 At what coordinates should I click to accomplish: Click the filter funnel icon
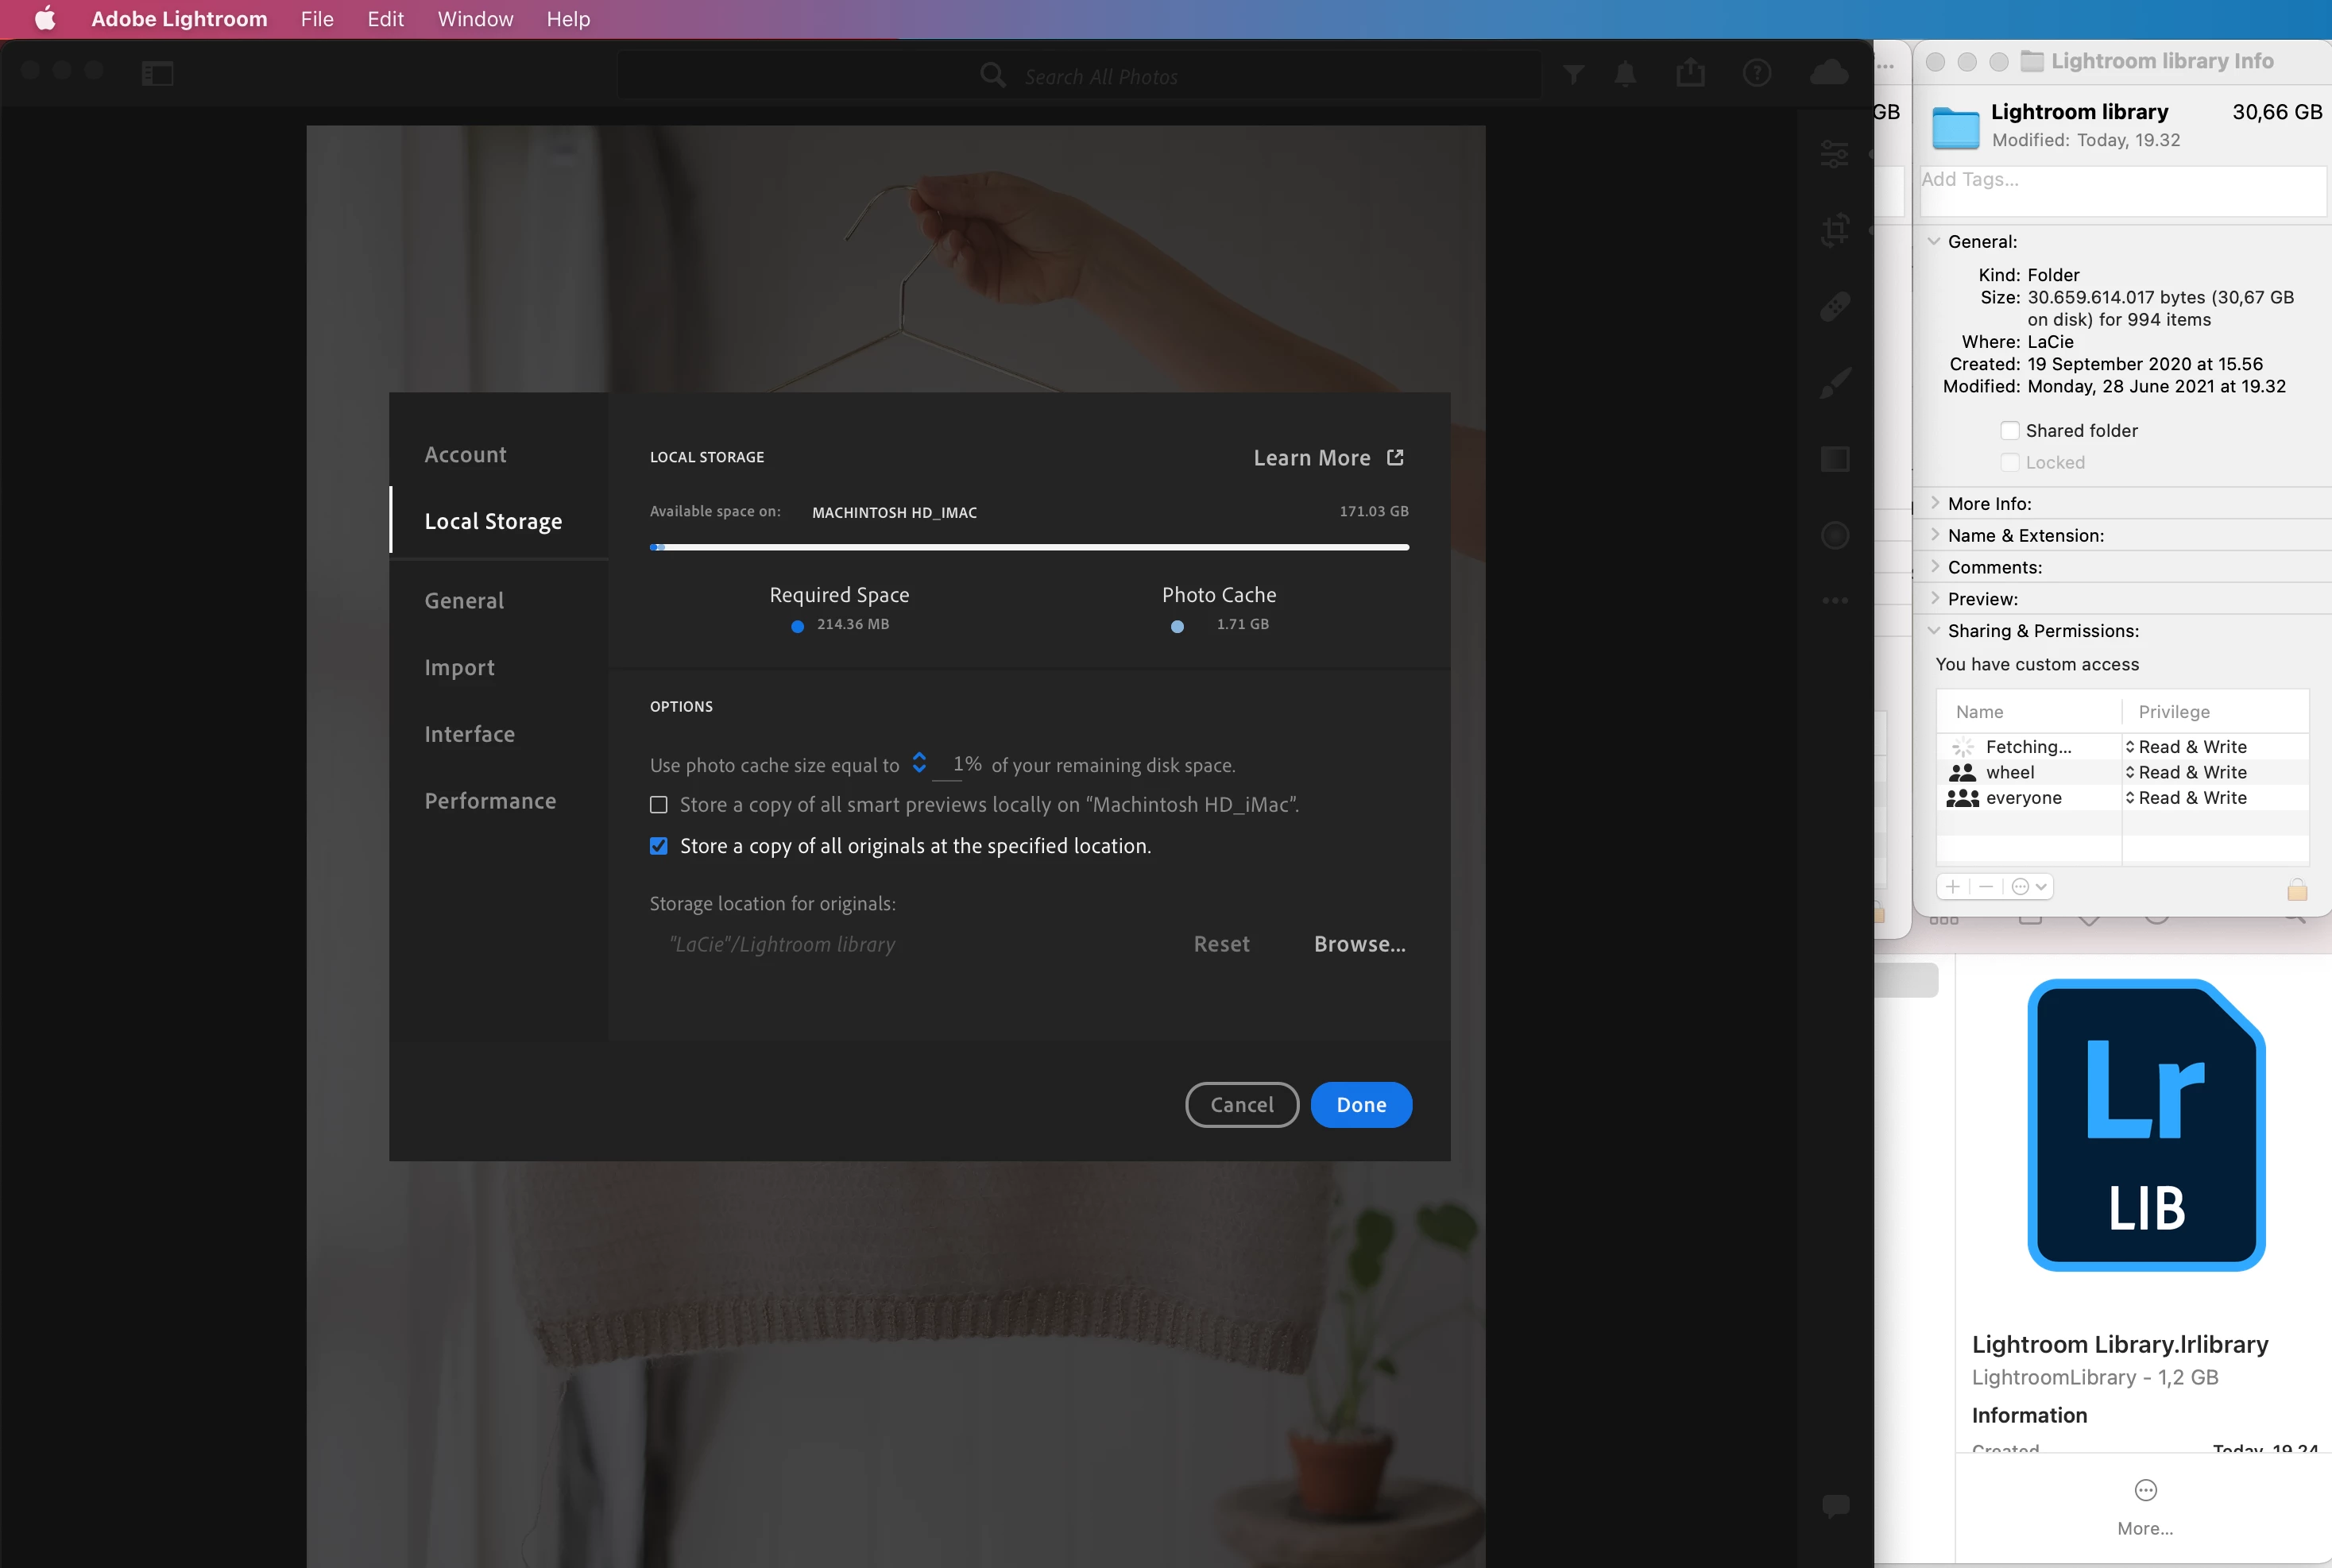[1573, 73]
